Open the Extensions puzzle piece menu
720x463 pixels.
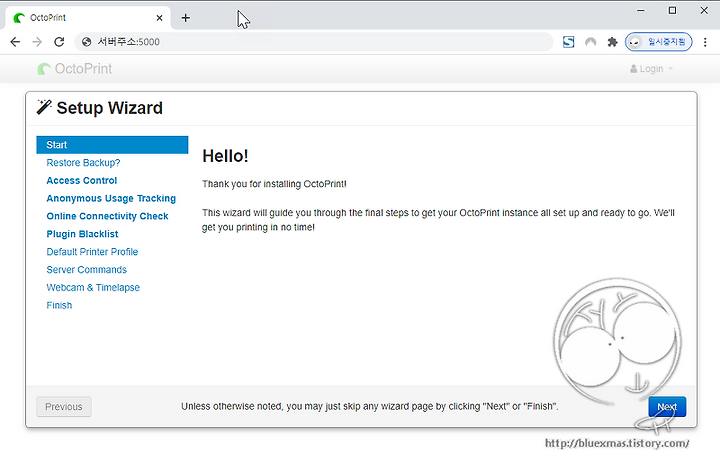[613, 42]
